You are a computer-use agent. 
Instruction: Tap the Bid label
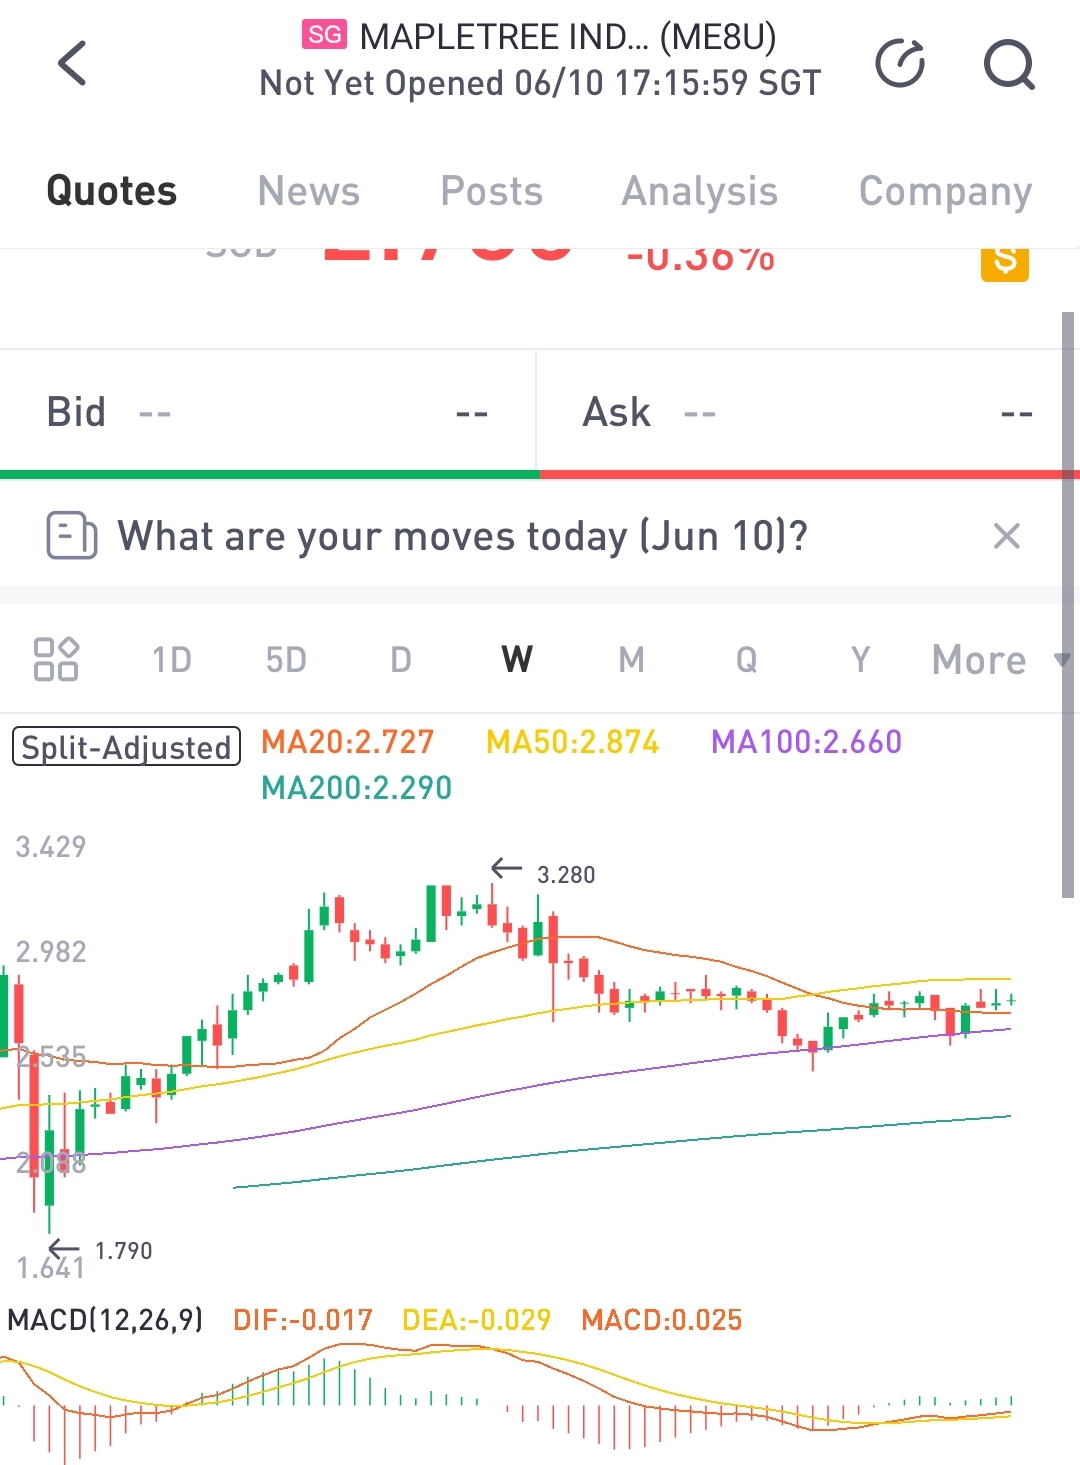(76, 412)
